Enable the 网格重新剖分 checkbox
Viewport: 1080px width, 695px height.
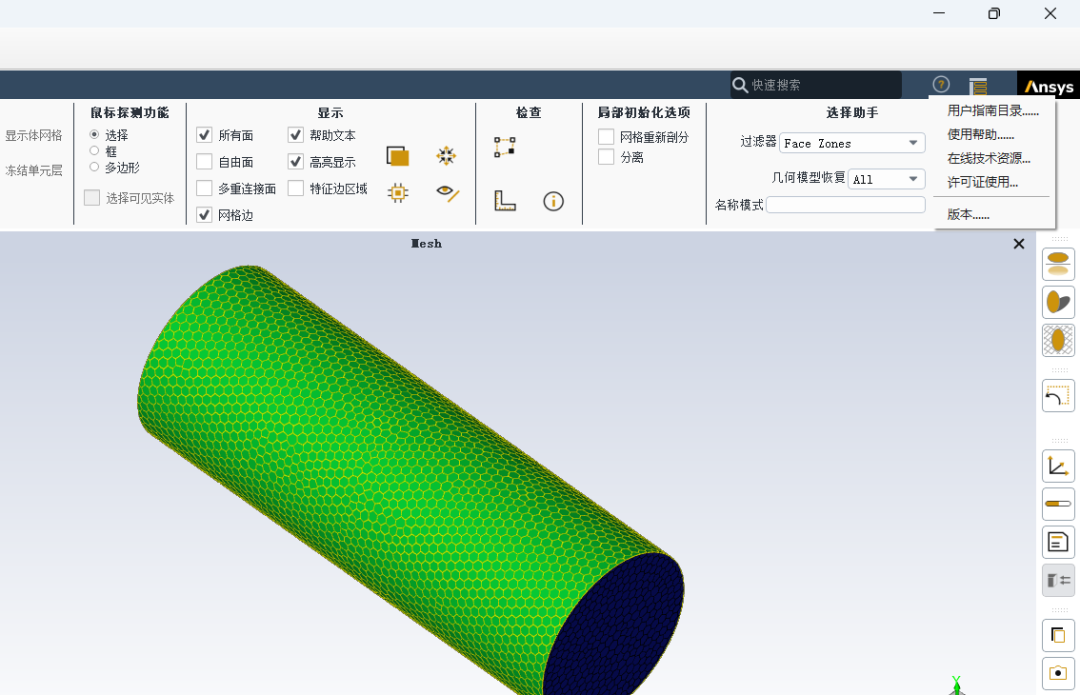606,136
